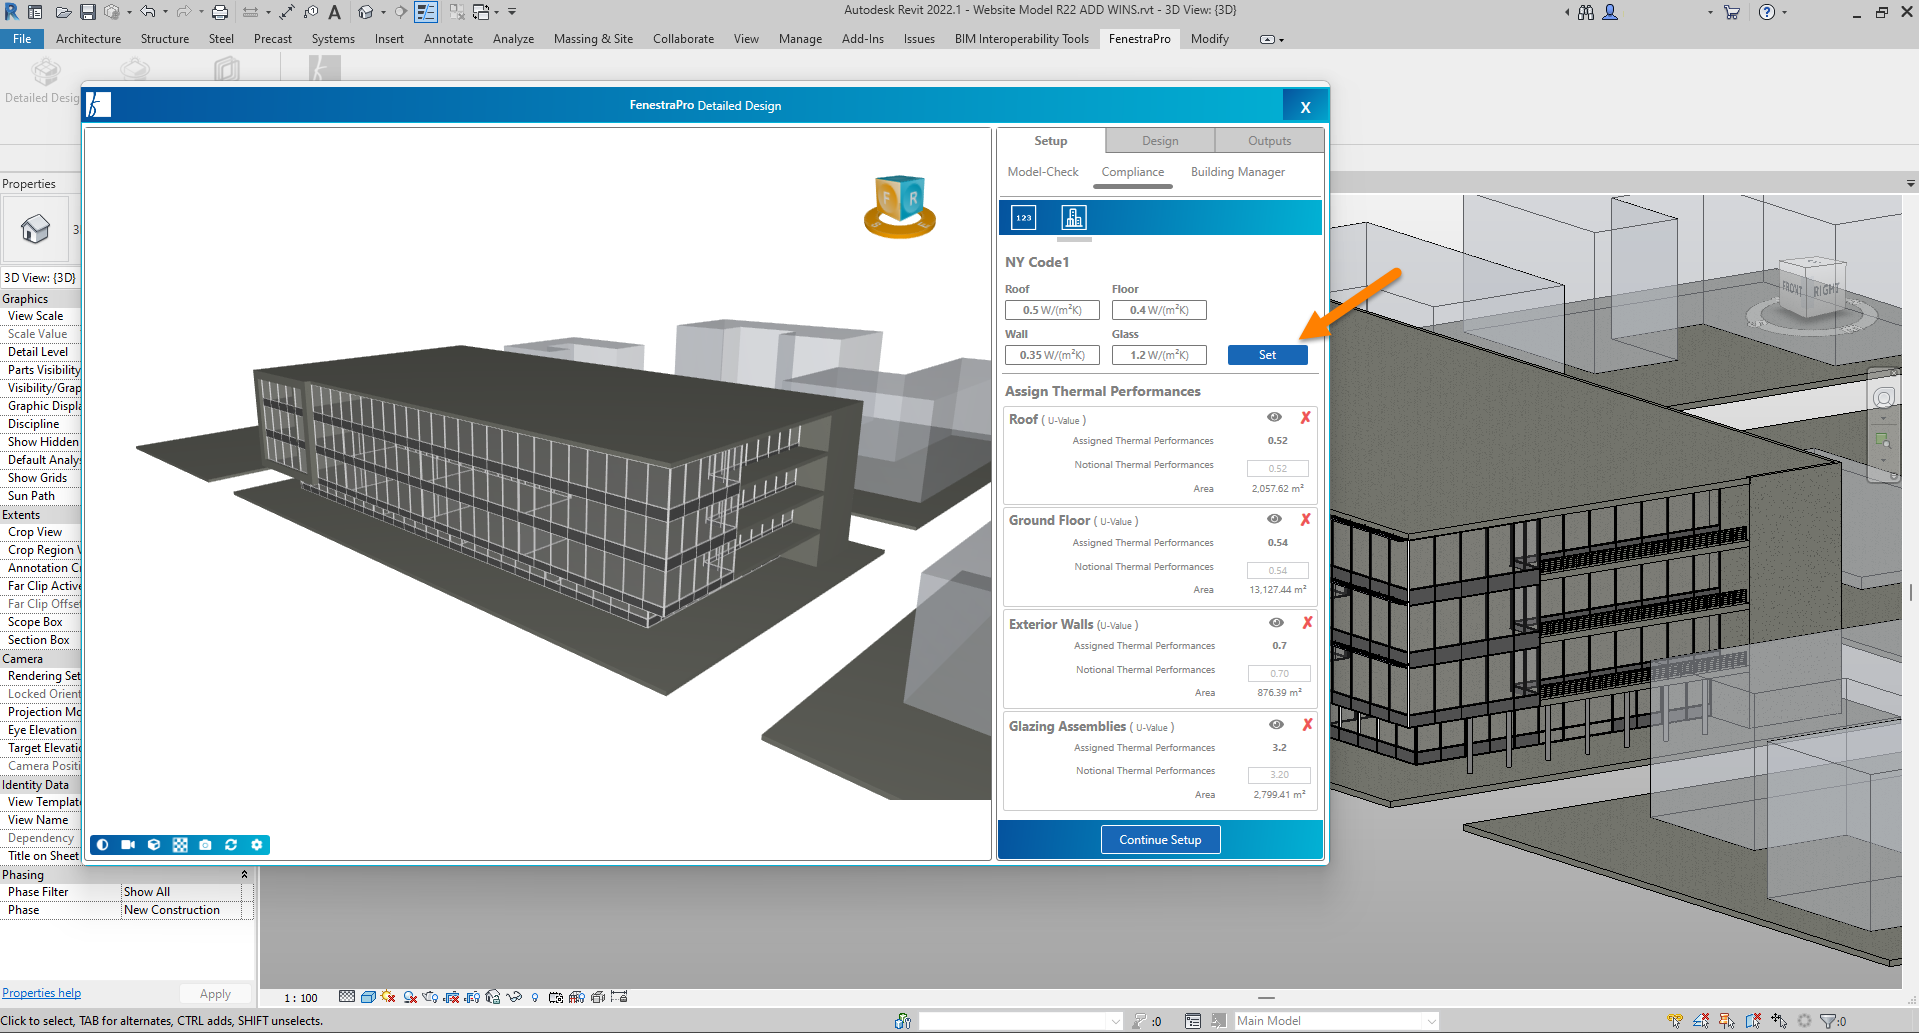Toggle Roof visibility eye icon
This screenshot has width=1919, height=1033.
pos(1274,417)
